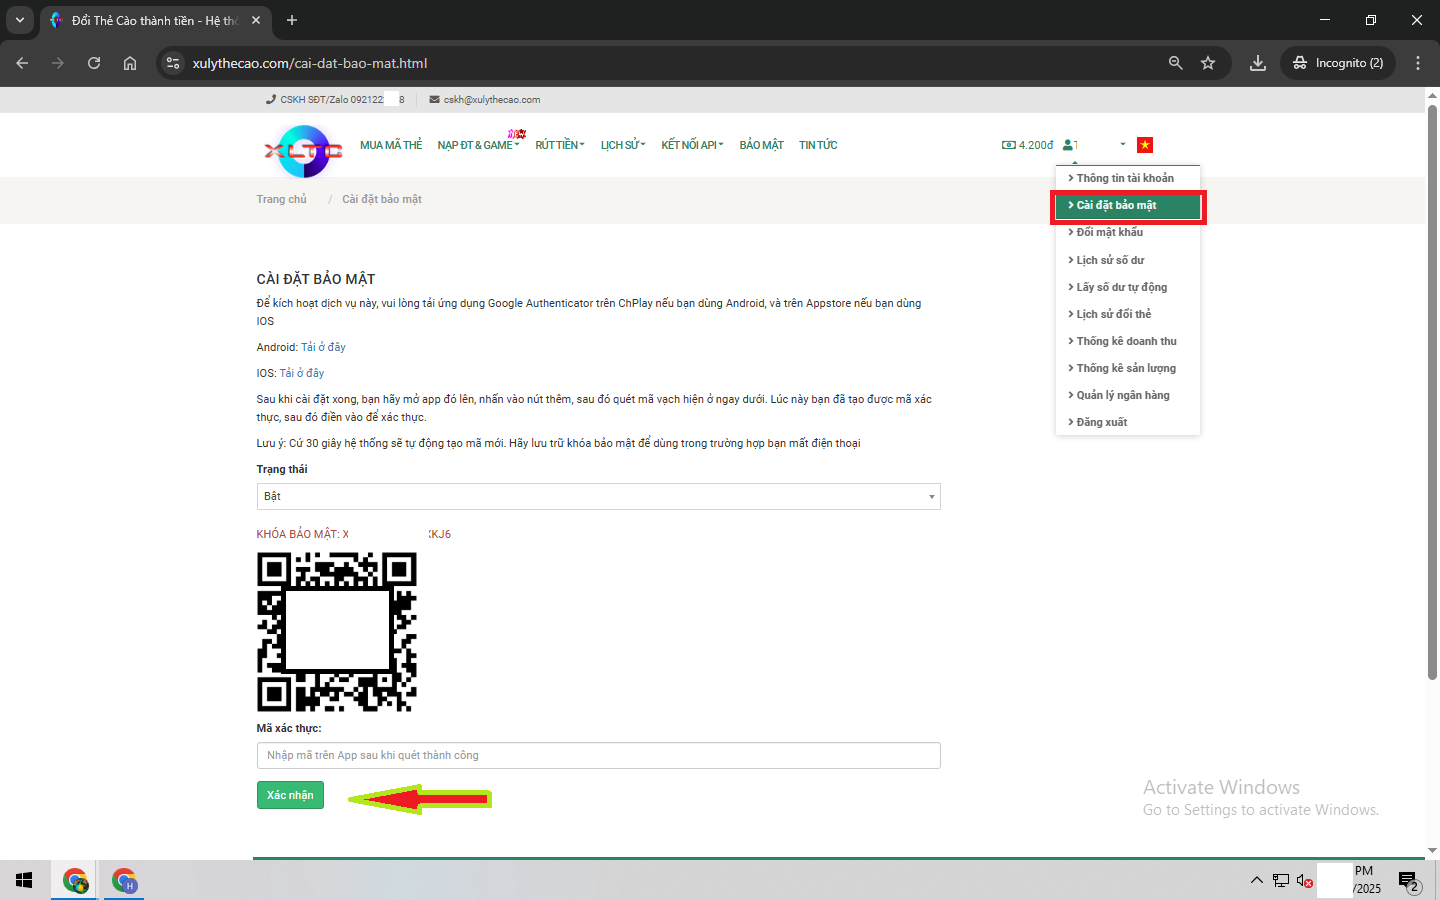Image resolution: width=1440 pixels, height=900 pixels.
Task: Click the KHÓA BẢO MẬT key text
Action: [354, 534]
